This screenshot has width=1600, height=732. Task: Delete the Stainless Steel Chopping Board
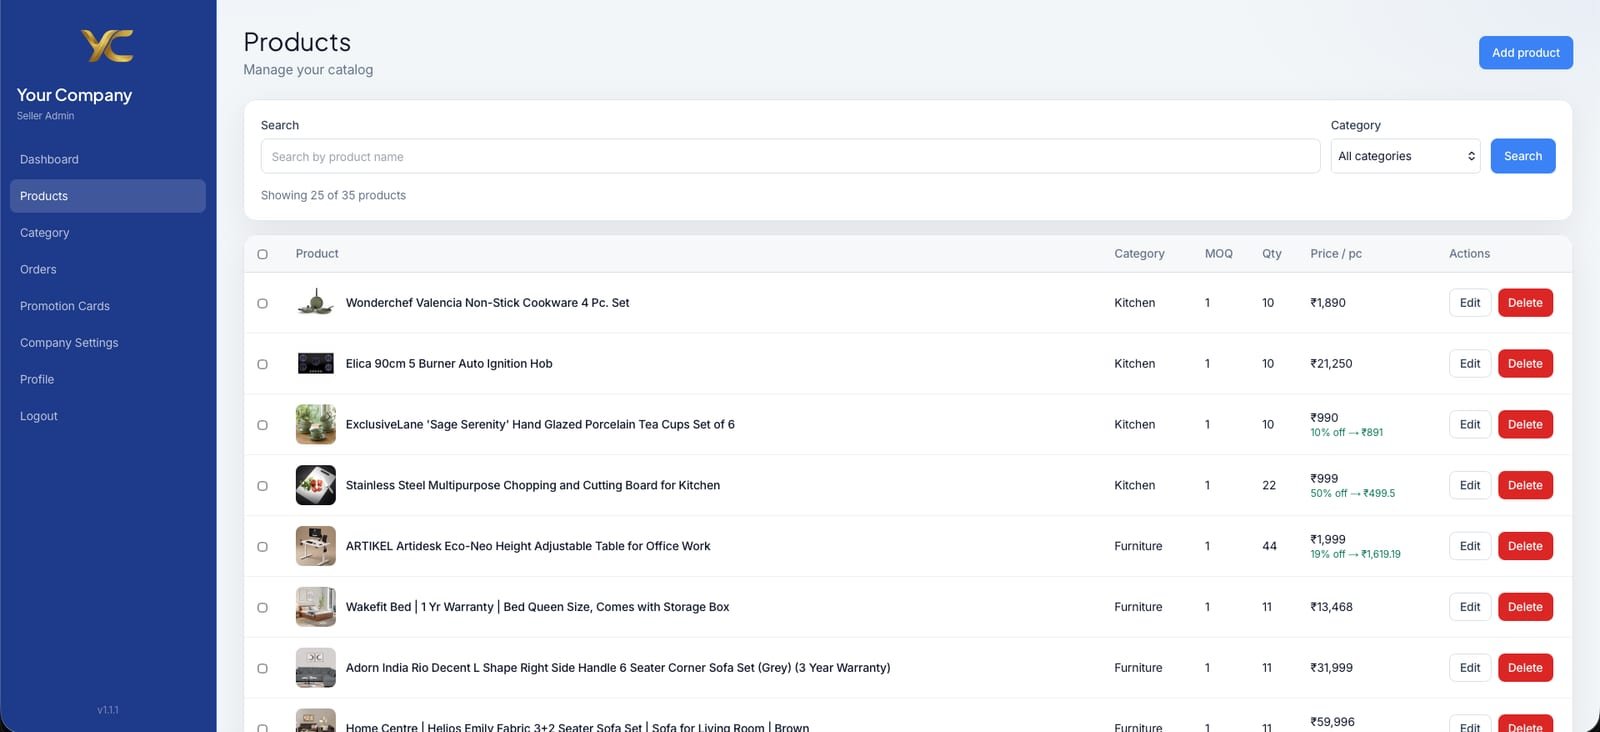coord(1525,486)
